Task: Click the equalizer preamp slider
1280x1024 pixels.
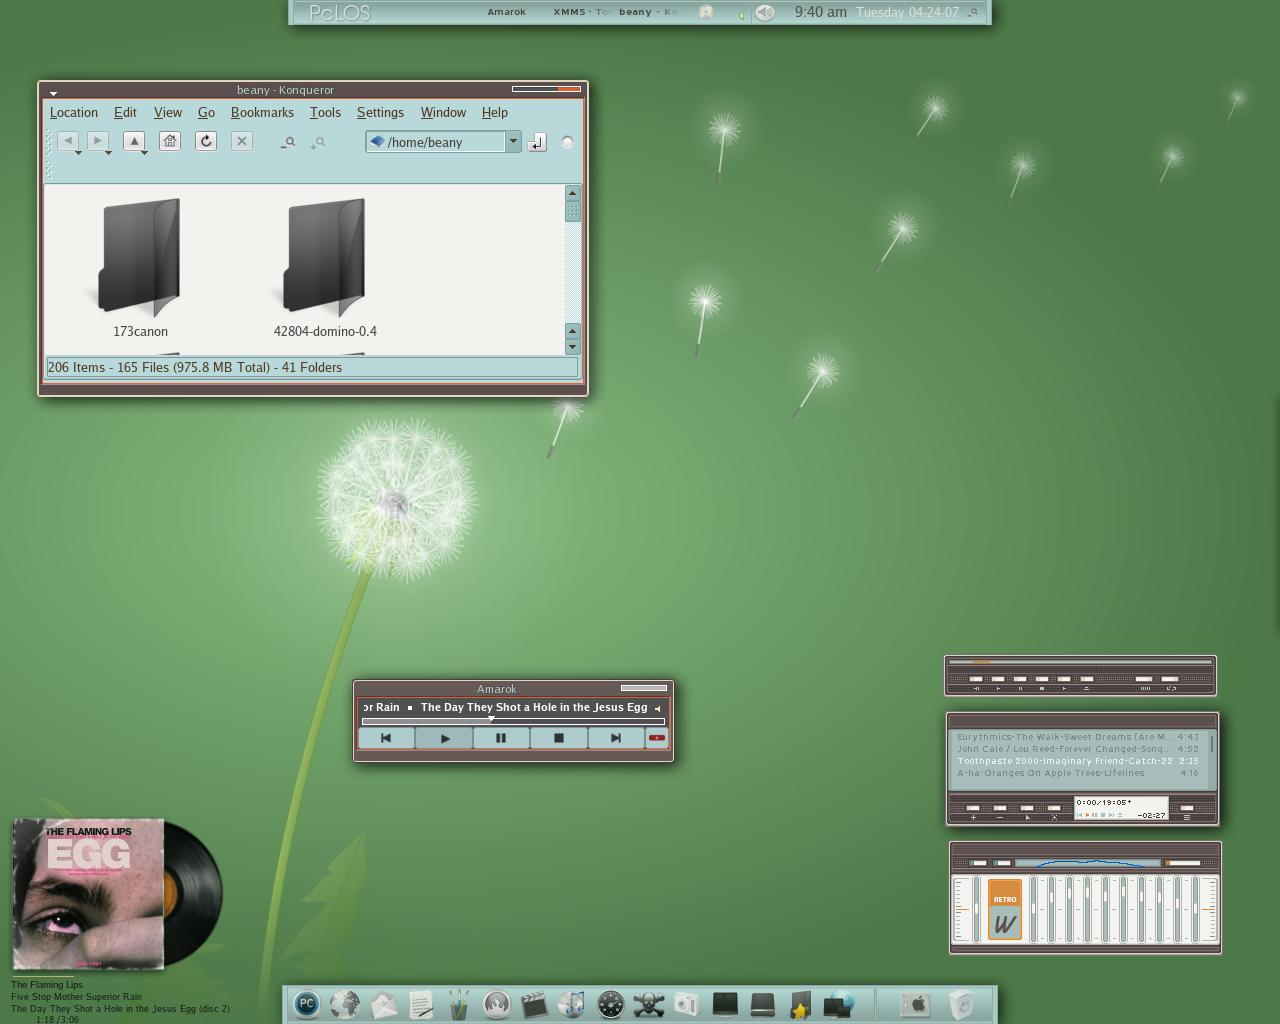Action: (976, 909)
